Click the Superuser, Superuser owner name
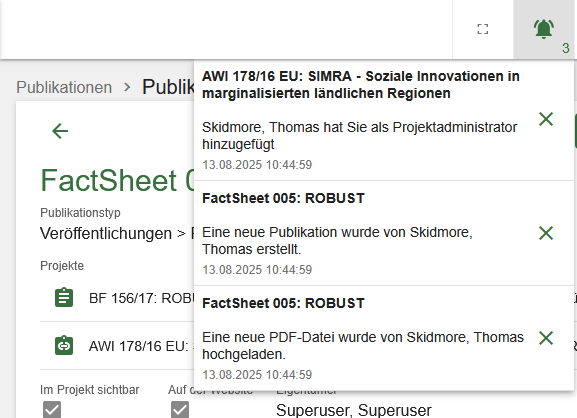The height and width of the screenshot is (418, 577). pyautogui.click(x=354, y=410)
